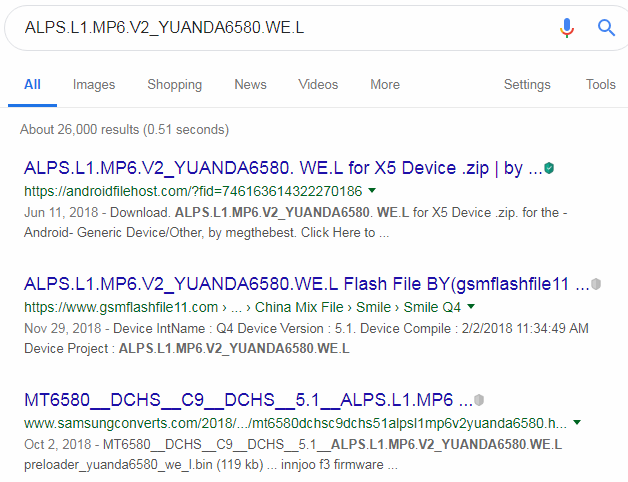Open the News tab
This screenshot has width=628, height=482.
pyautogui.click(x=250, y=85)
